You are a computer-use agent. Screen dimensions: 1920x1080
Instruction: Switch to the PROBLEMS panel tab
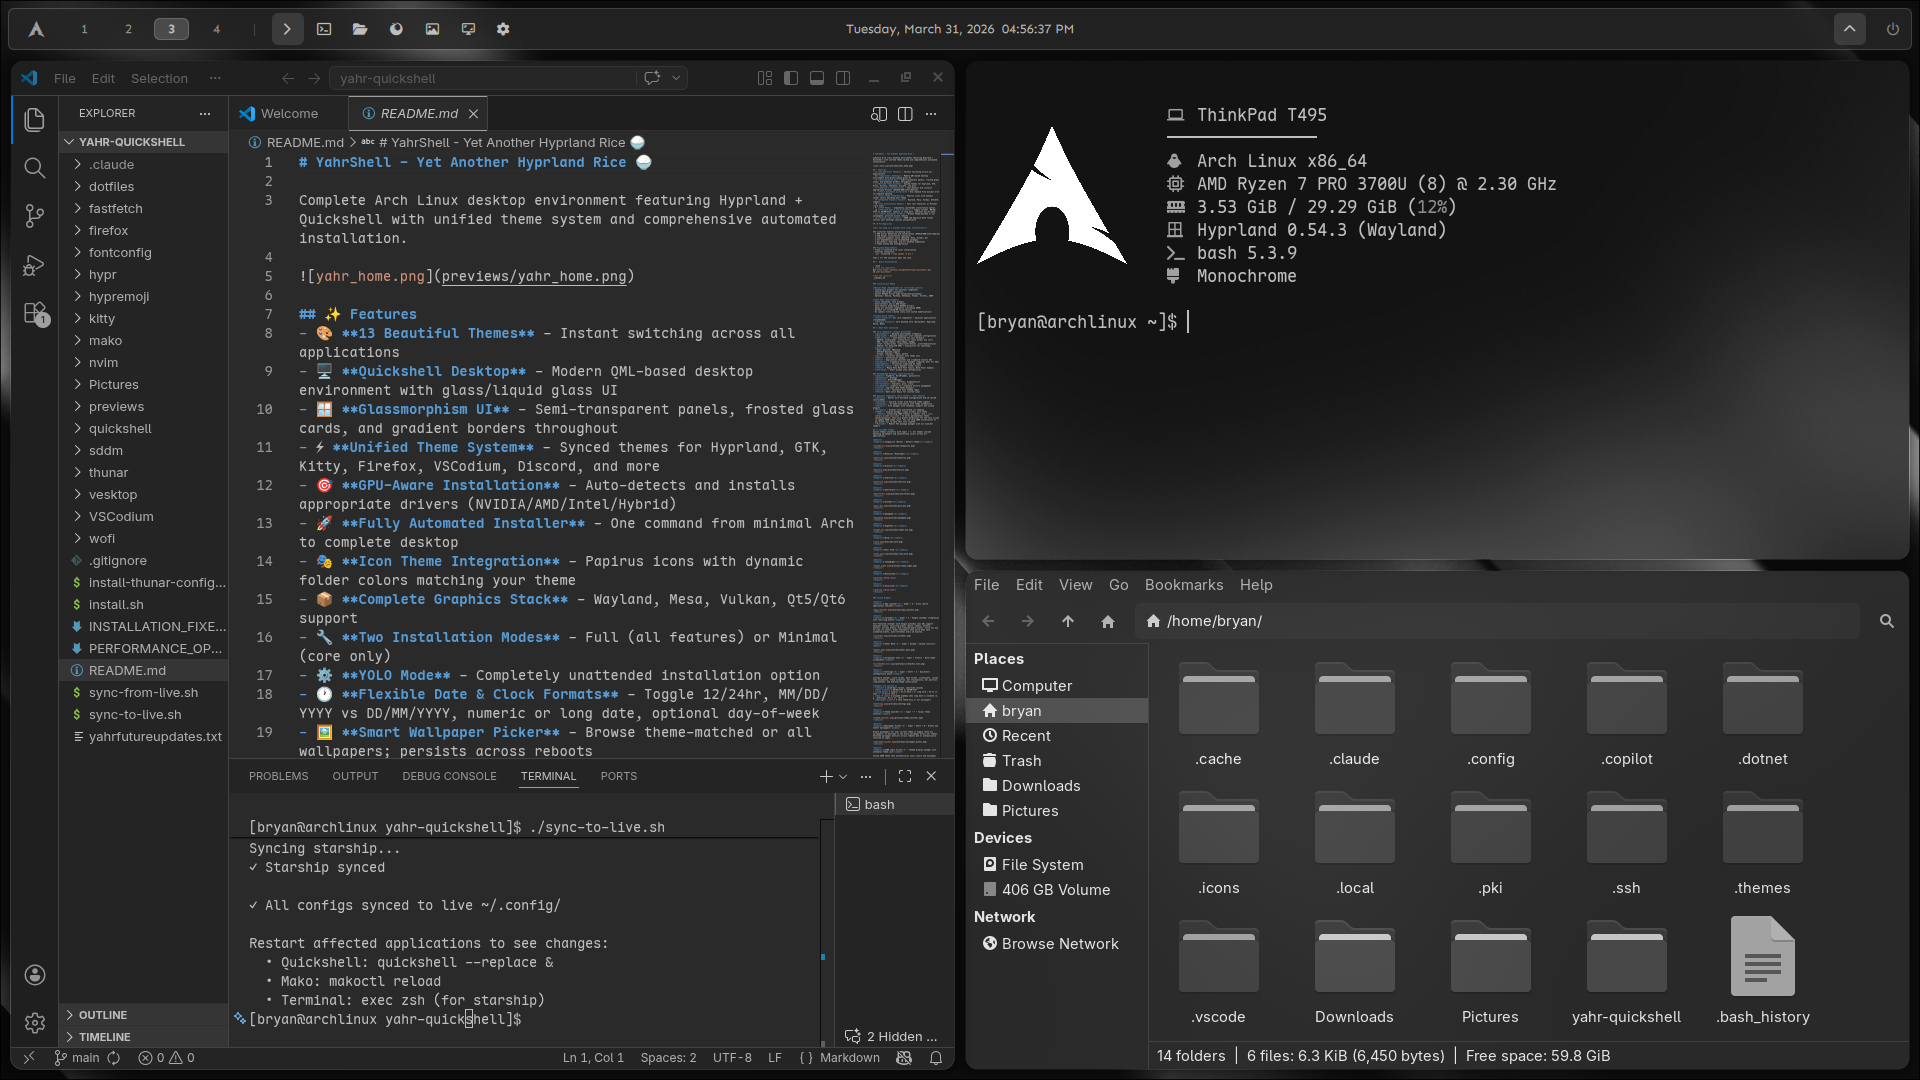[278, 776]
